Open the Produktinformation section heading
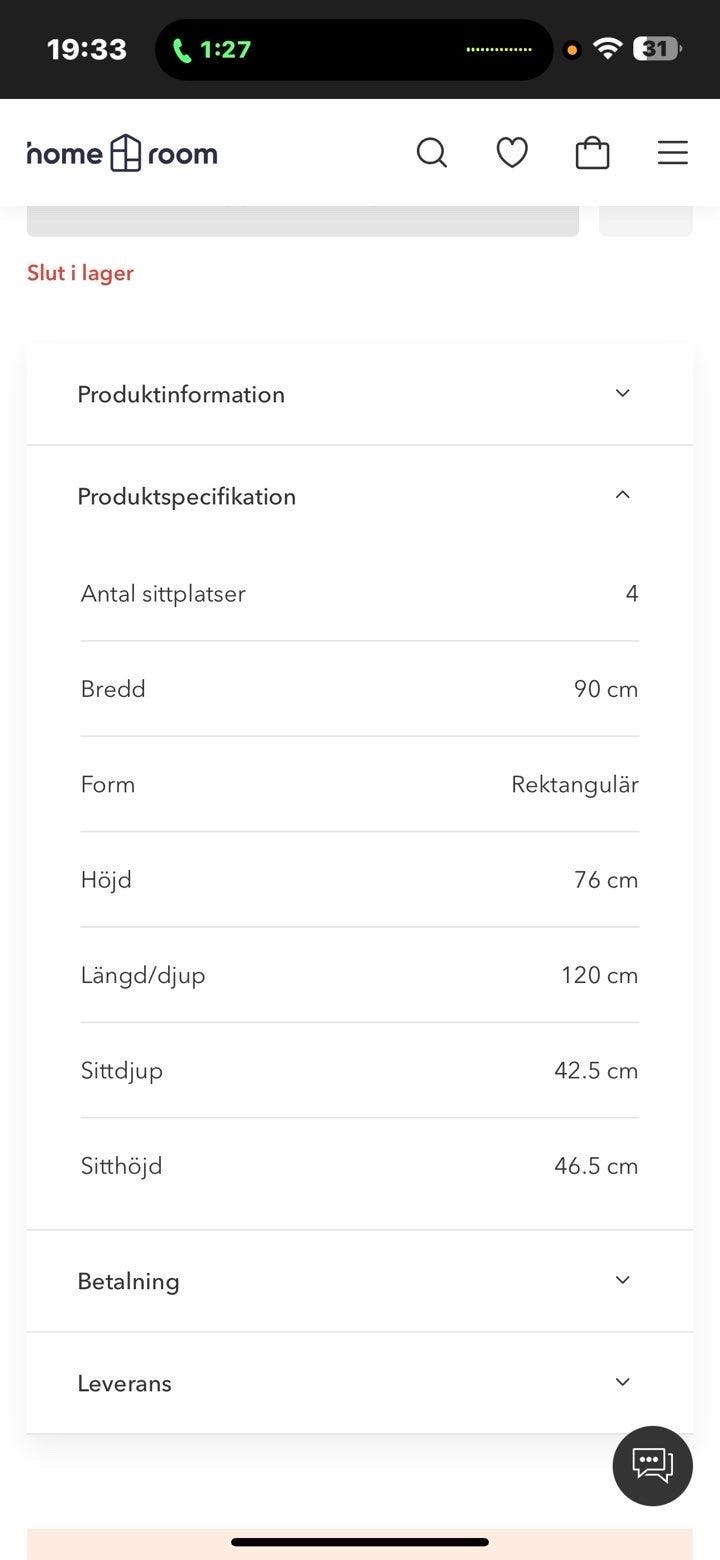This screenshot has width=720, height=1560. pos(181,394)
